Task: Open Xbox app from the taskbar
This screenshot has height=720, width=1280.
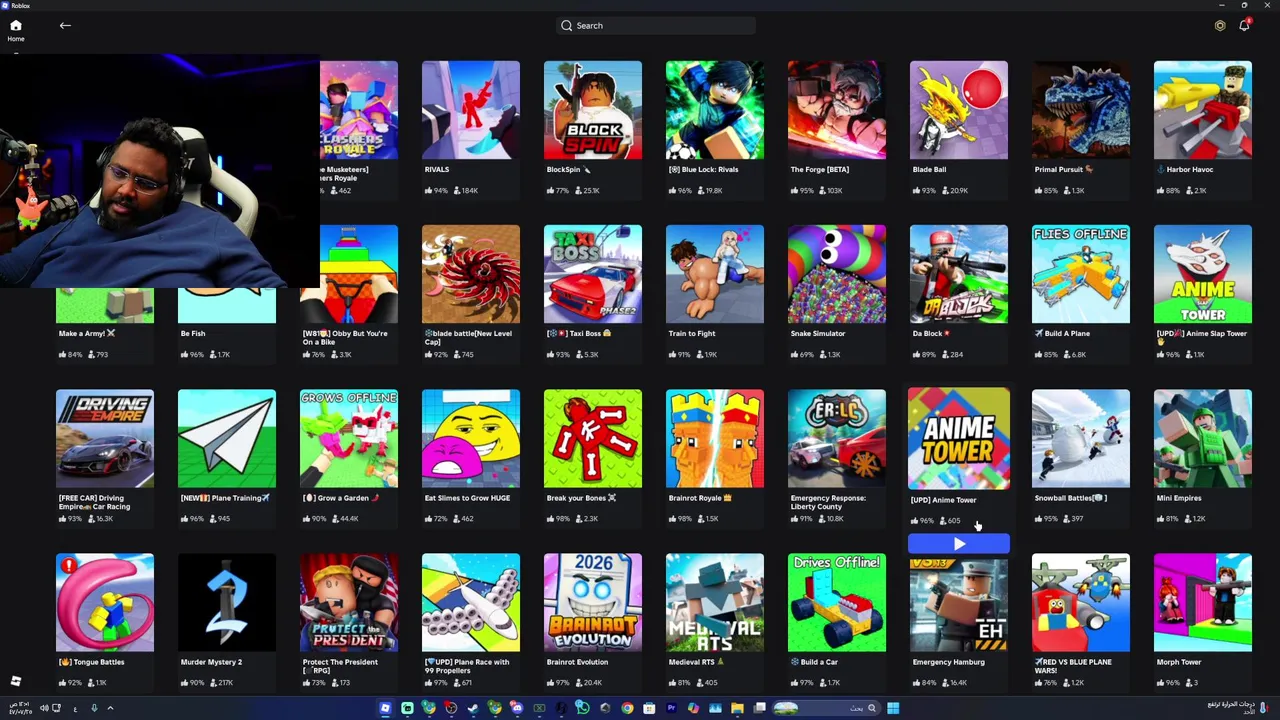Action: pos(539,708)
